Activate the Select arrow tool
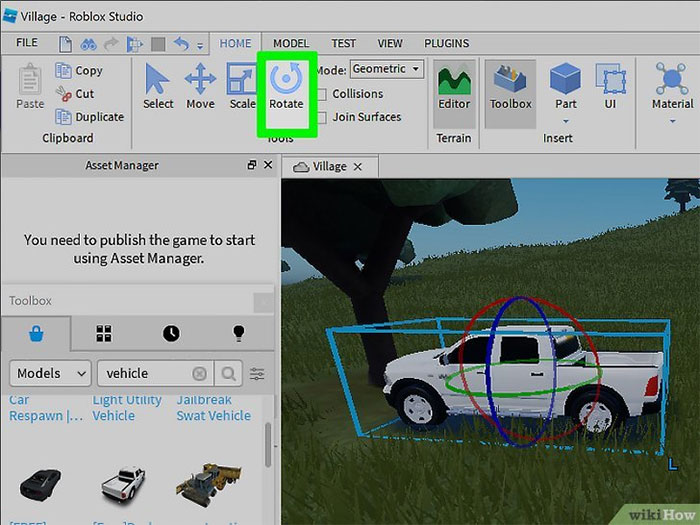 pyautogui.click(x=158, y=86)
